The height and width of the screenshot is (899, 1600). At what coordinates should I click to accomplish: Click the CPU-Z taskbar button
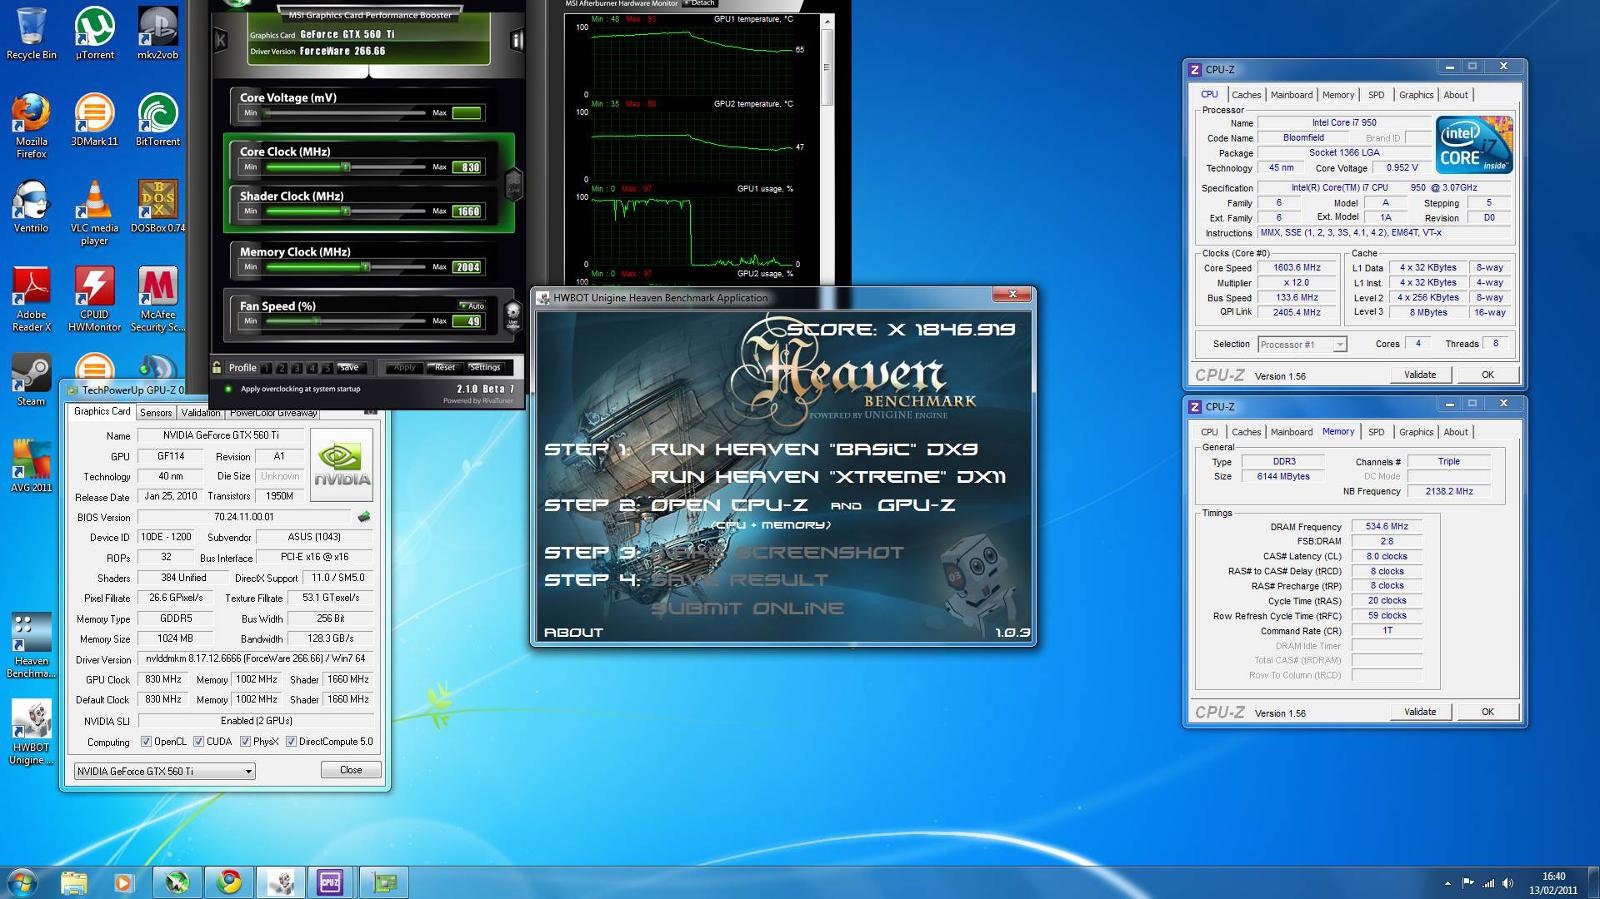330,882
